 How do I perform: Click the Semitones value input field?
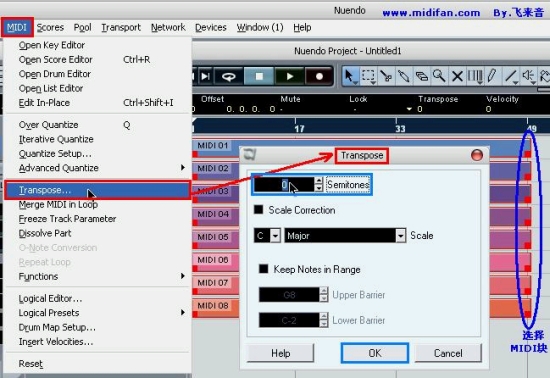point(284,184)
